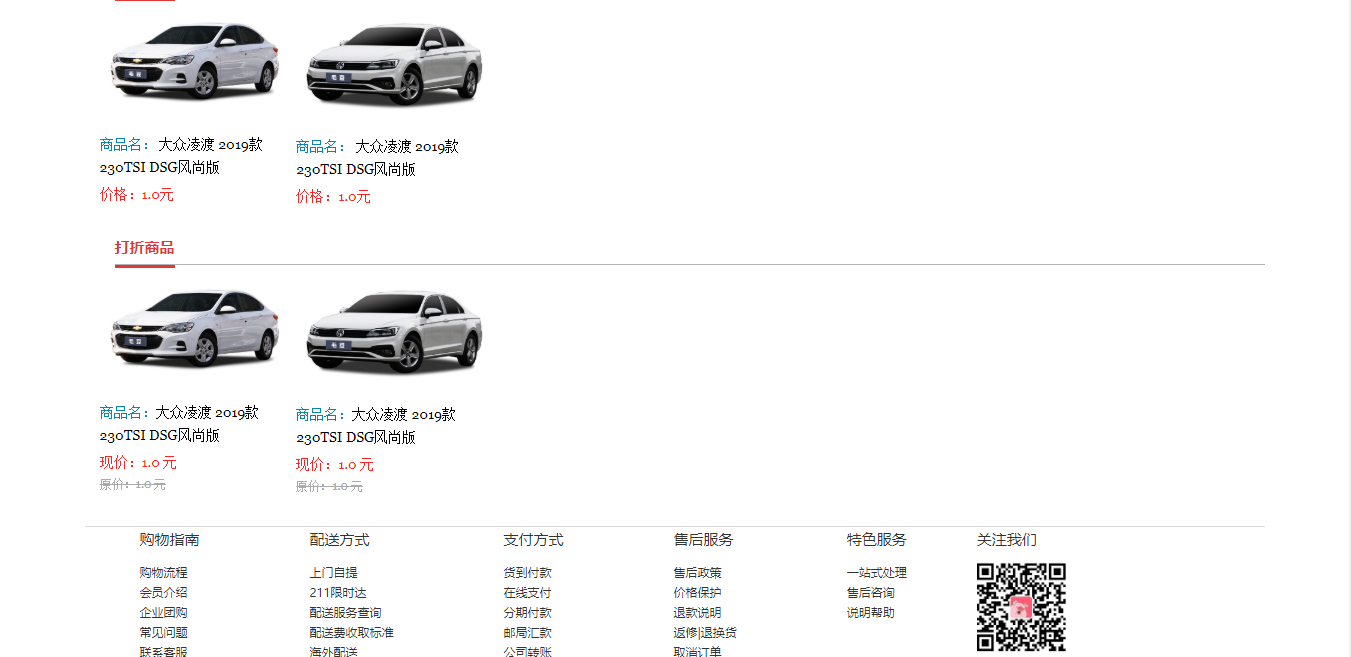Click 价格：1.0元 under the Volkswagen listing
Image resolution: width=1351 pixels, height=657 pixels.
tap(333, 197)
